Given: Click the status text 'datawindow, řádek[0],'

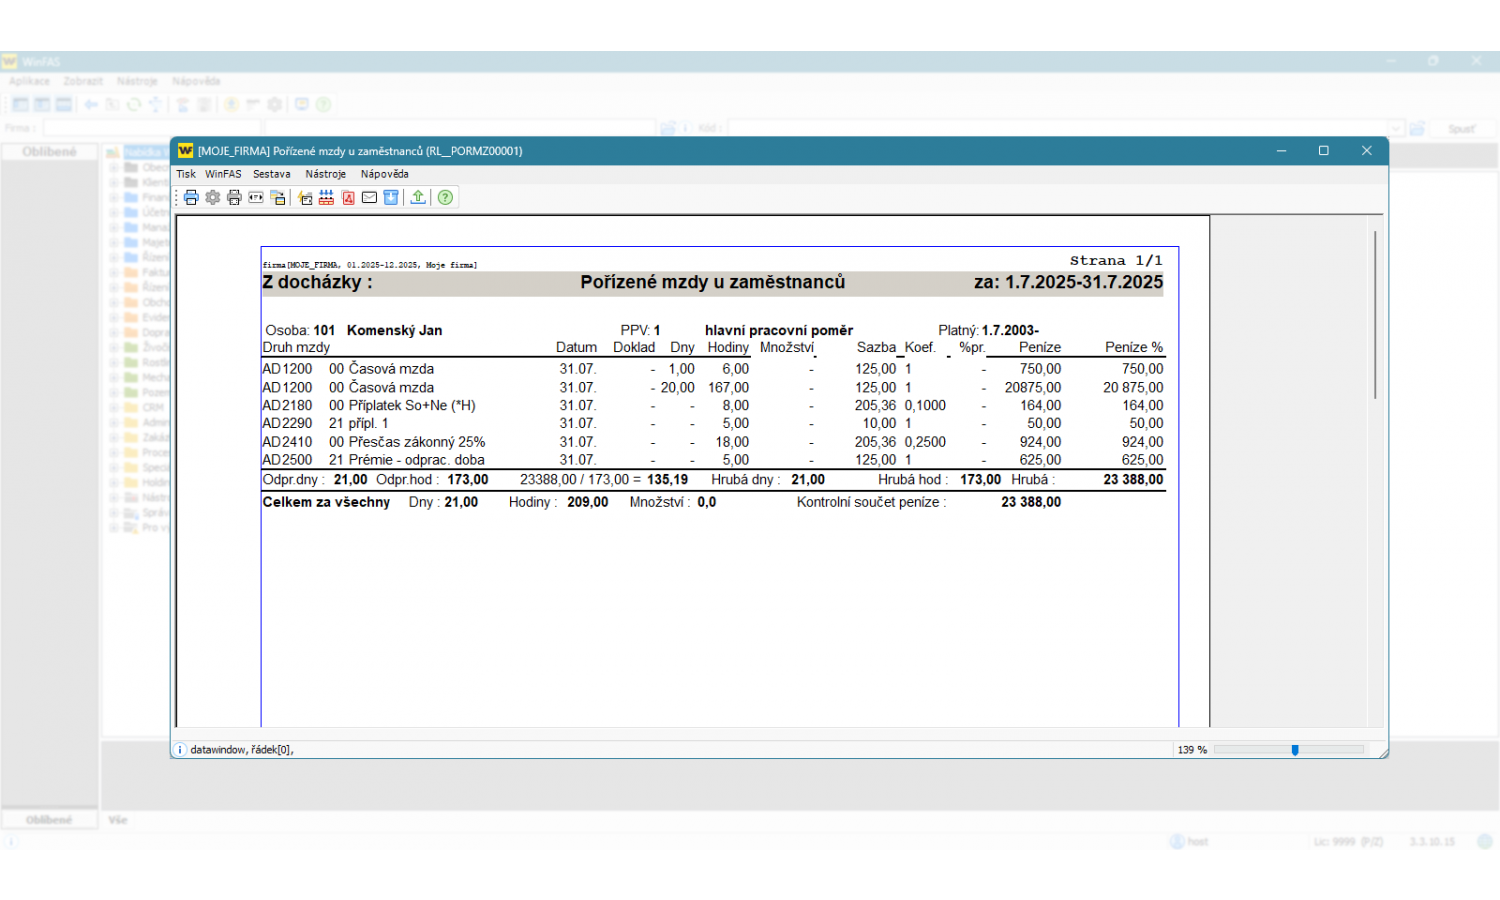Looking at the screenshot, I should 242,750.
